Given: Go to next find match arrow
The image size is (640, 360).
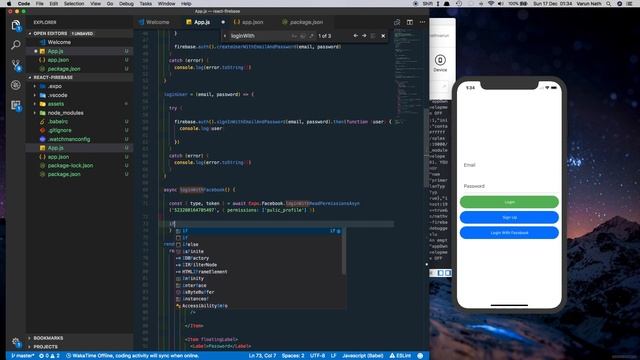Looking at the screenshot, I should [x=364, y=36].
